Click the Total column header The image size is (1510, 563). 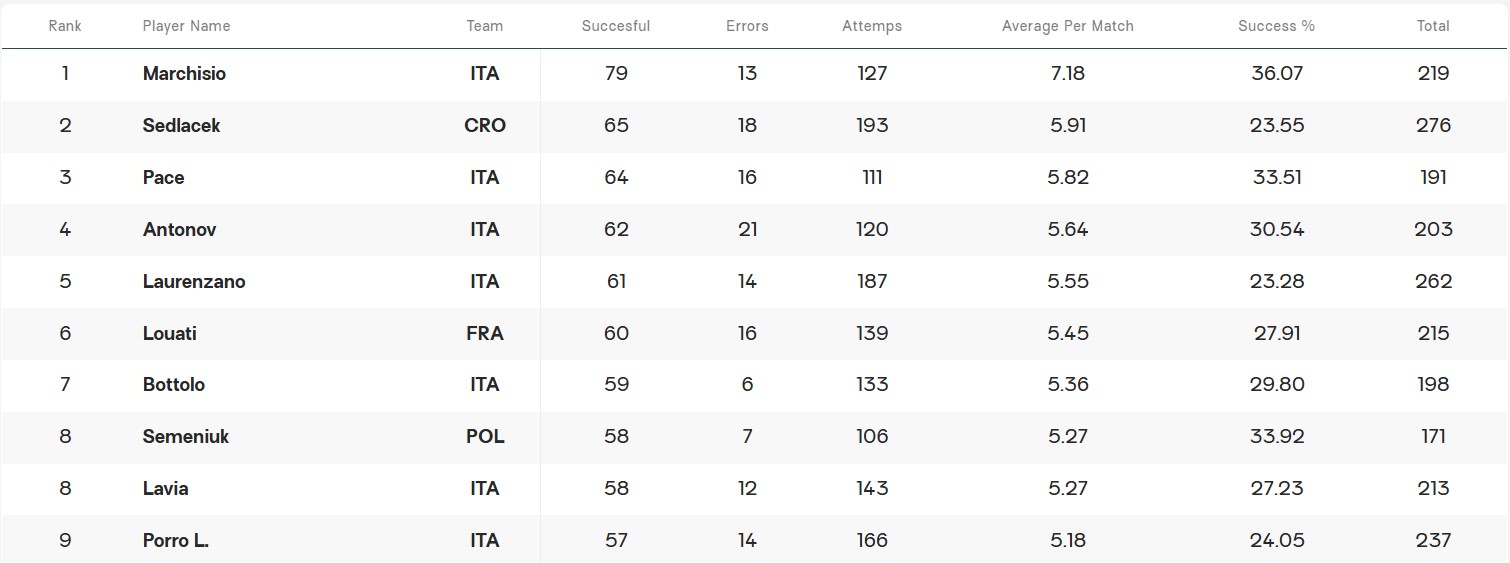point(1433,26)
